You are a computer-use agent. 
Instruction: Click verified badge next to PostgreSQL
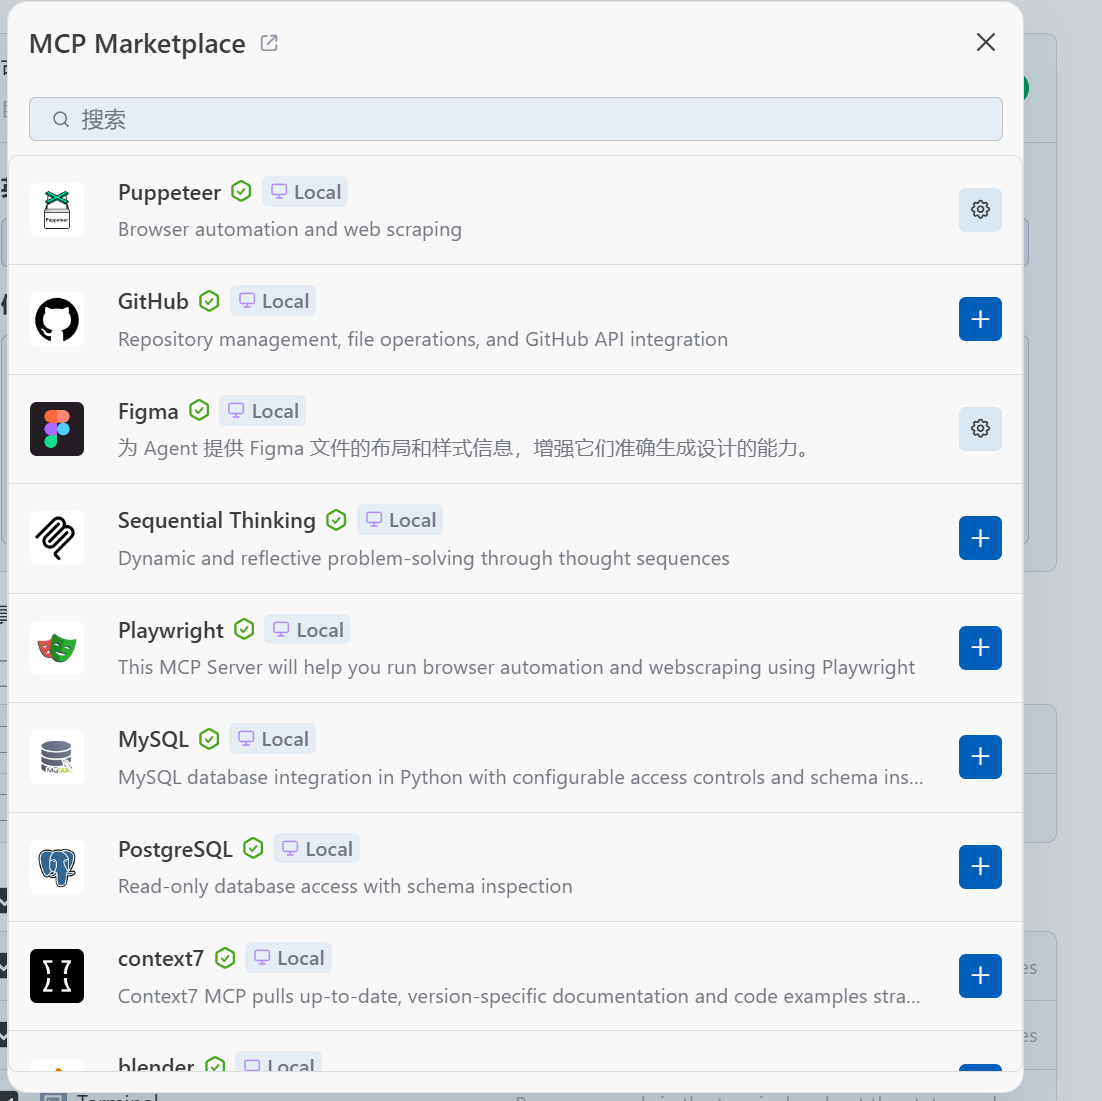coord(253,848)
